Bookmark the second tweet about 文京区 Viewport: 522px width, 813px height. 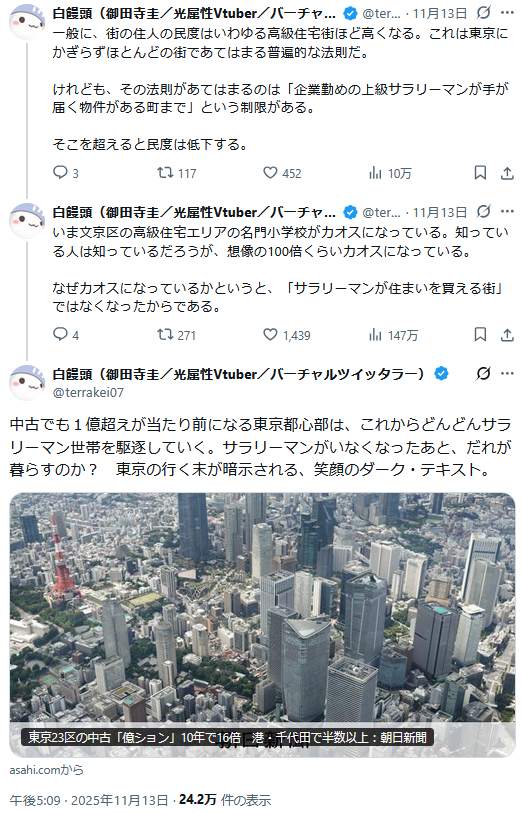click(481, 334)
